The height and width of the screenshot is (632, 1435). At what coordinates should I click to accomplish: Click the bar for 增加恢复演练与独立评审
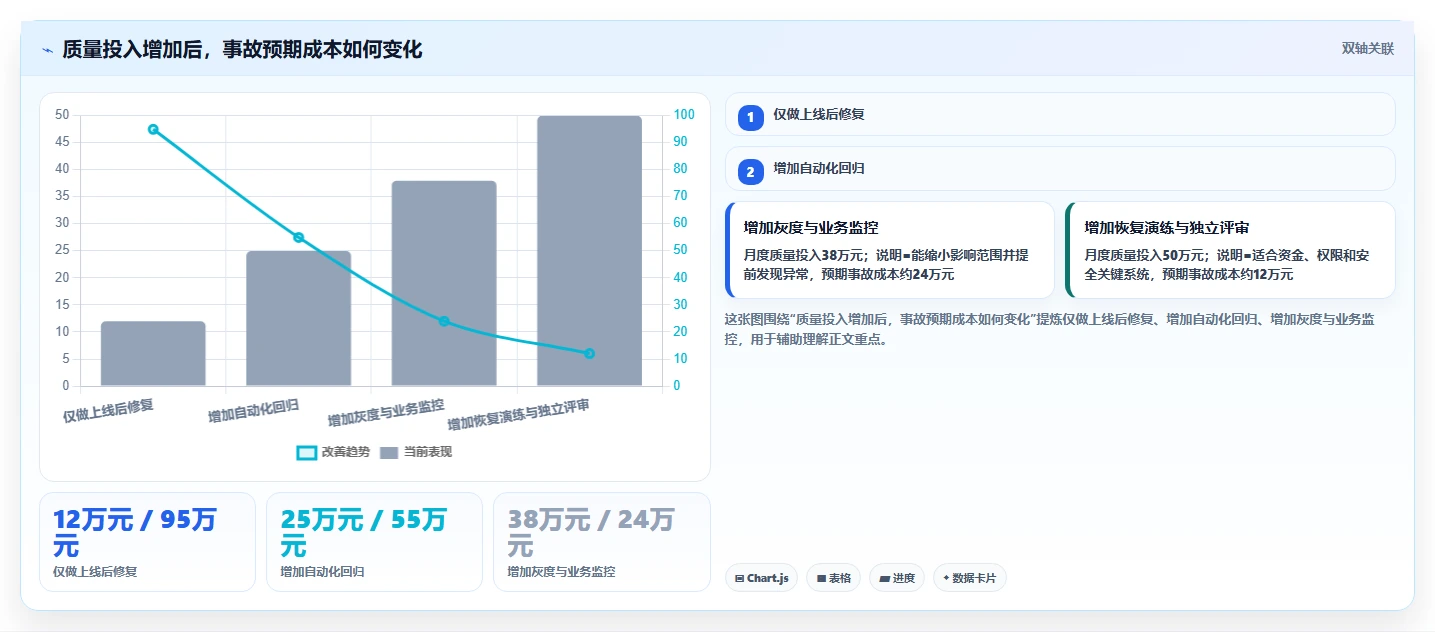point(589,251)
